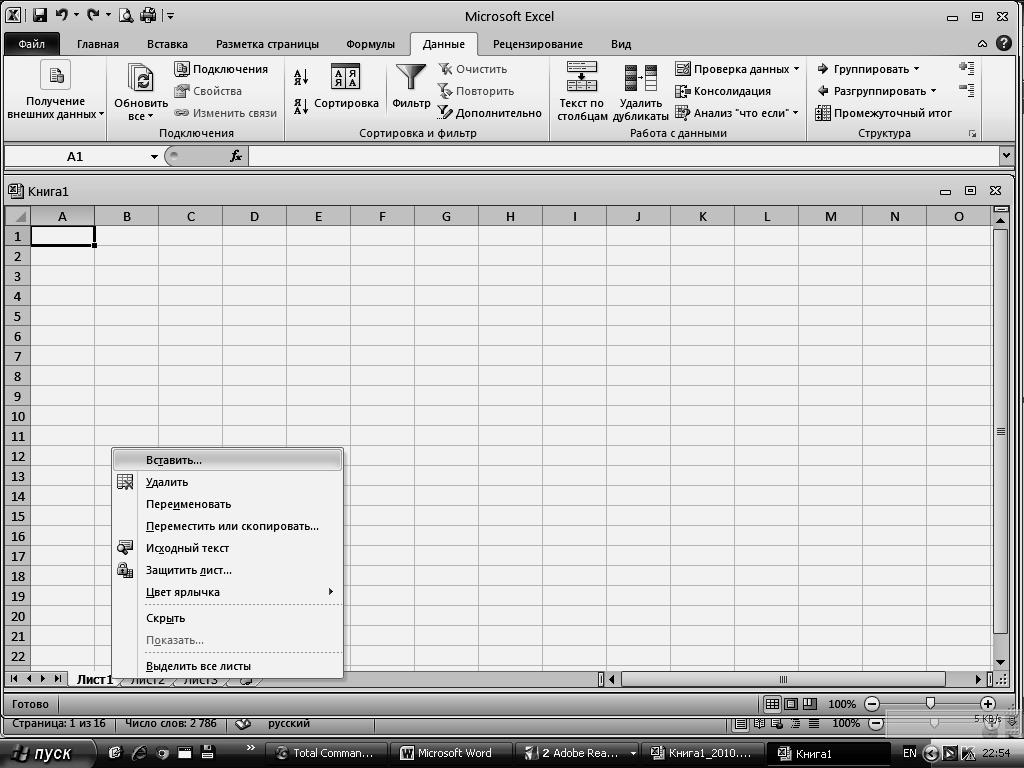1024x768 pixels.
Task: Open the Get External Data icon
Action: [56, 76]
